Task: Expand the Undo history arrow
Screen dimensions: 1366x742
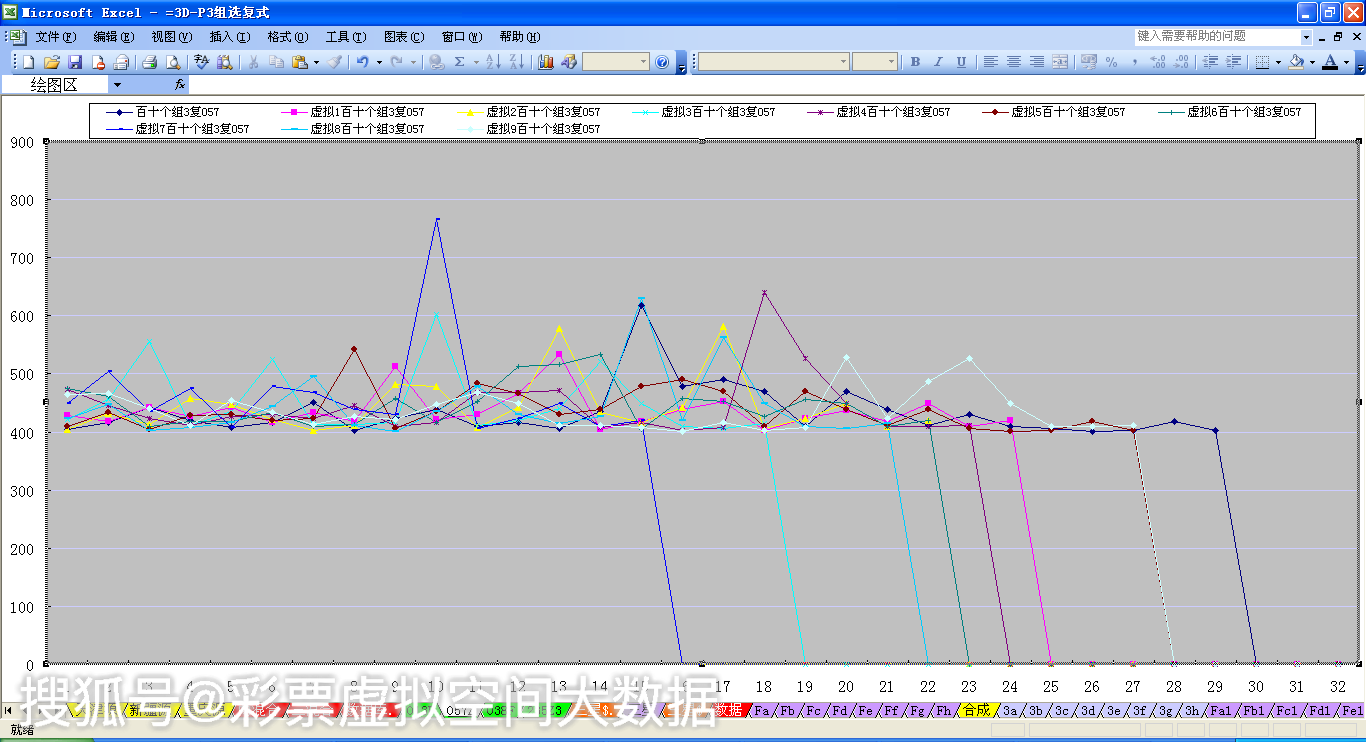Action: pyautogui.click(x=379, y=62)
